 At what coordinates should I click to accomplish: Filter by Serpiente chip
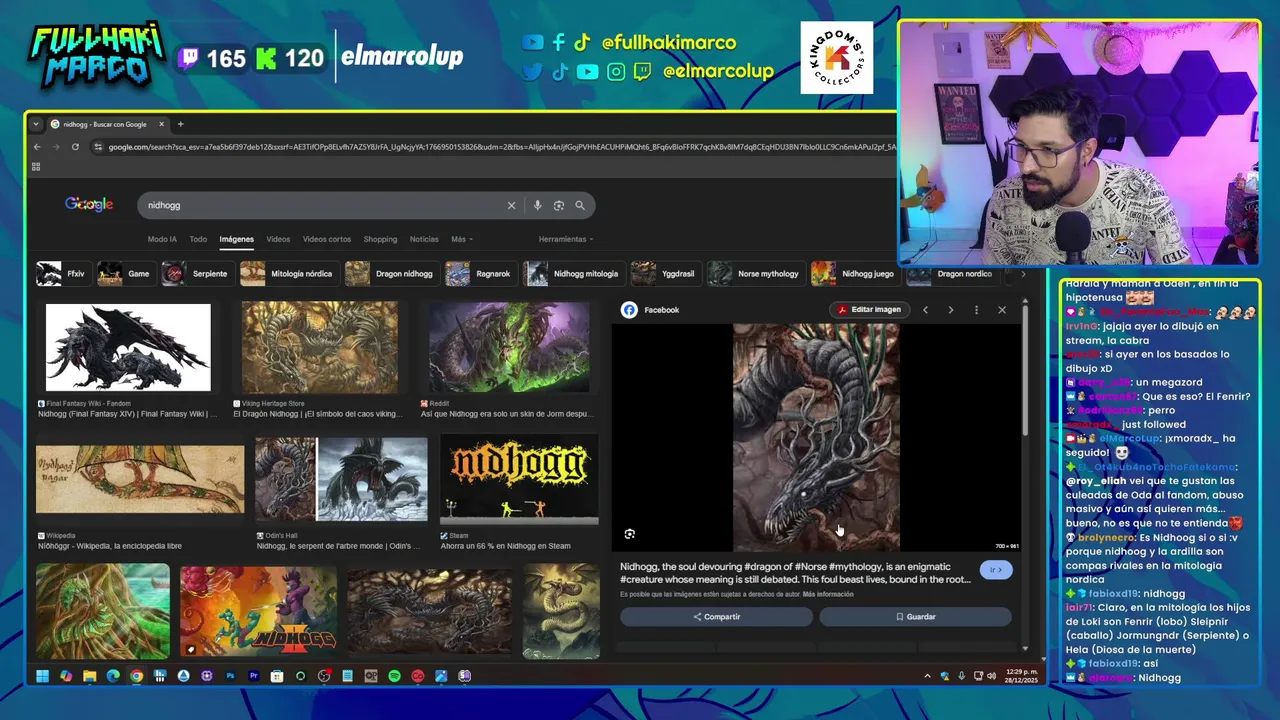click(196, 274)
